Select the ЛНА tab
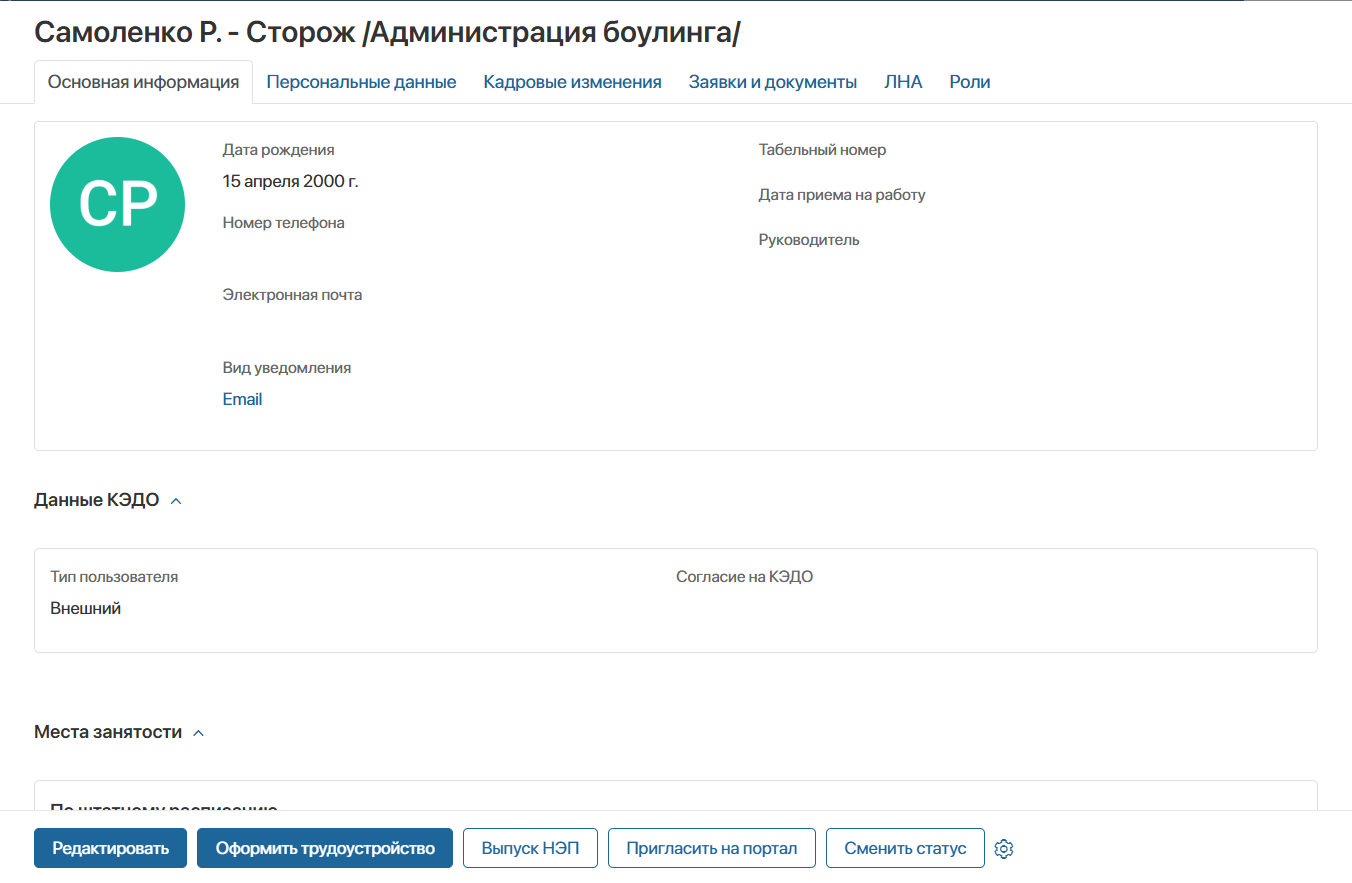Viewport: 1352px width, 883px height. (903, 82)
